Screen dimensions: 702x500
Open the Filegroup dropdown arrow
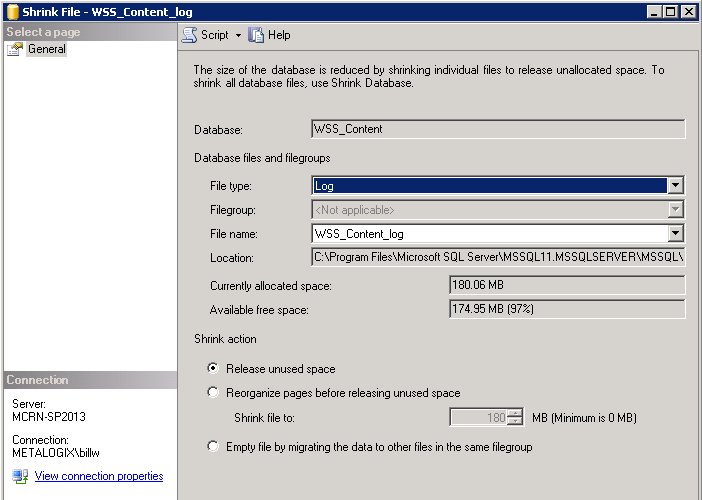[675, 209]
